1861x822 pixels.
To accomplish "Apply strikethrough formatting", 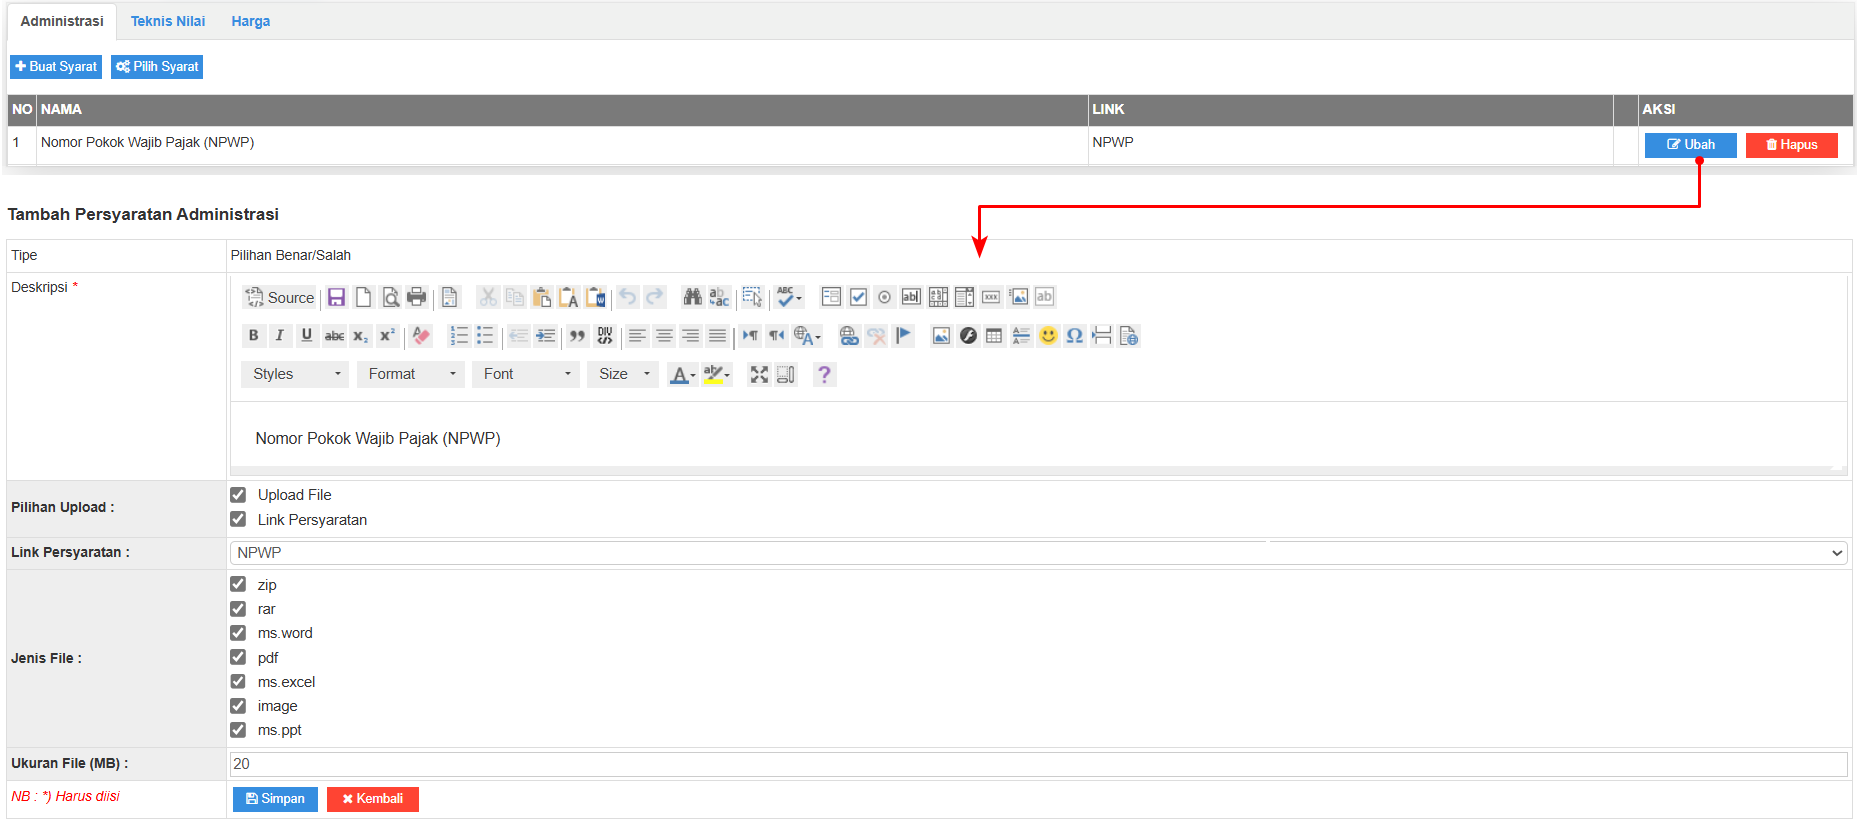I will pos(334,336).
